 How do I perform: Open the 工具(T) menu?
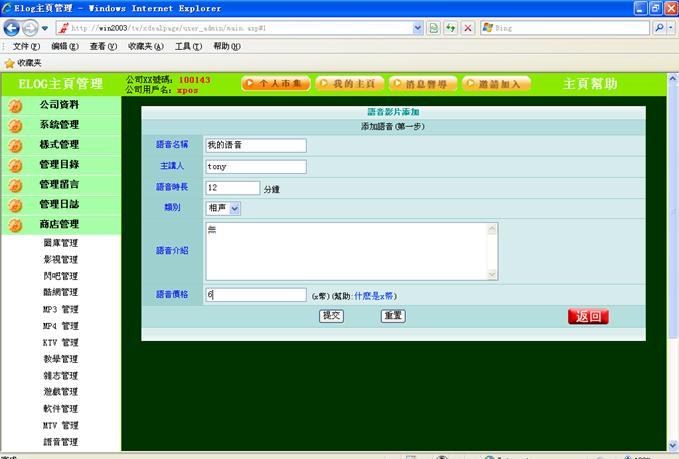pyautogui.click(x=188, y=46)
